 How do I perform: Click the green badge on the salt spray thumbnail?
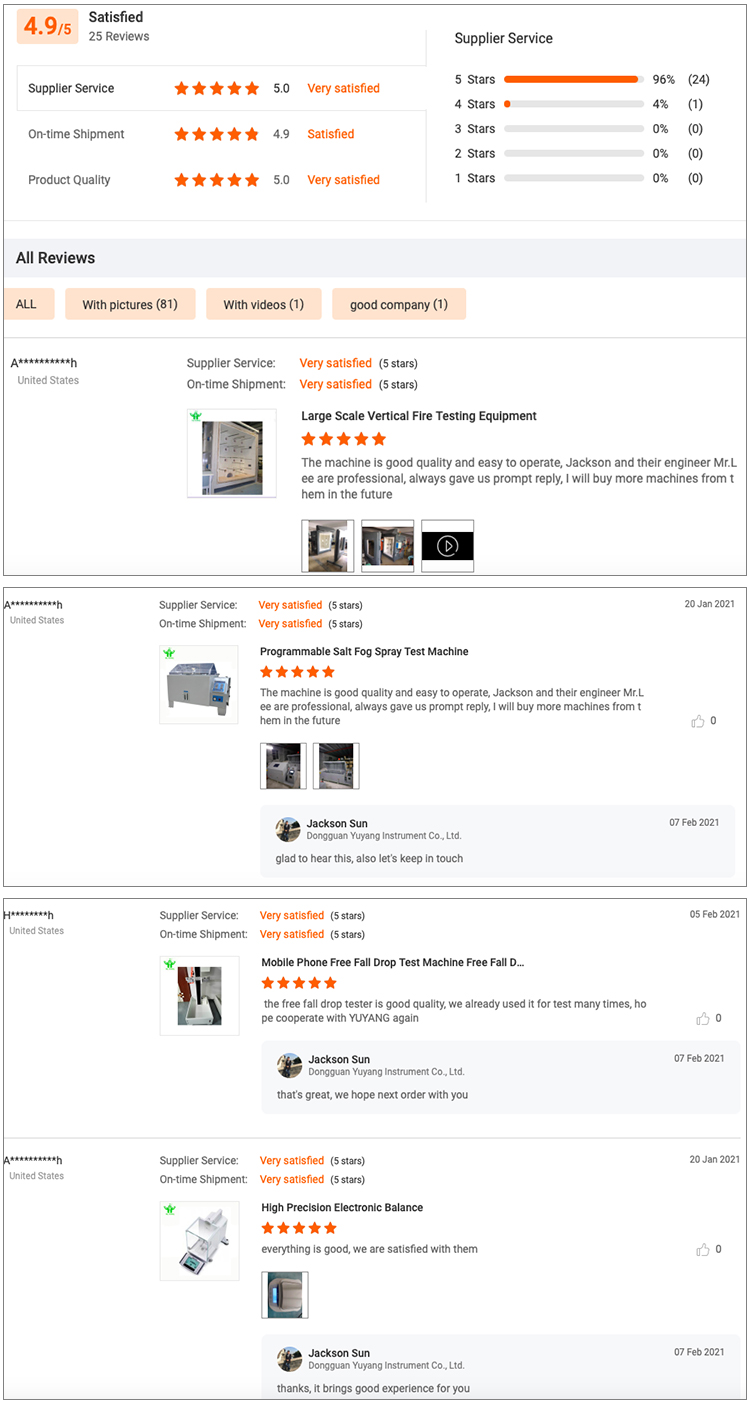point(167,655)
